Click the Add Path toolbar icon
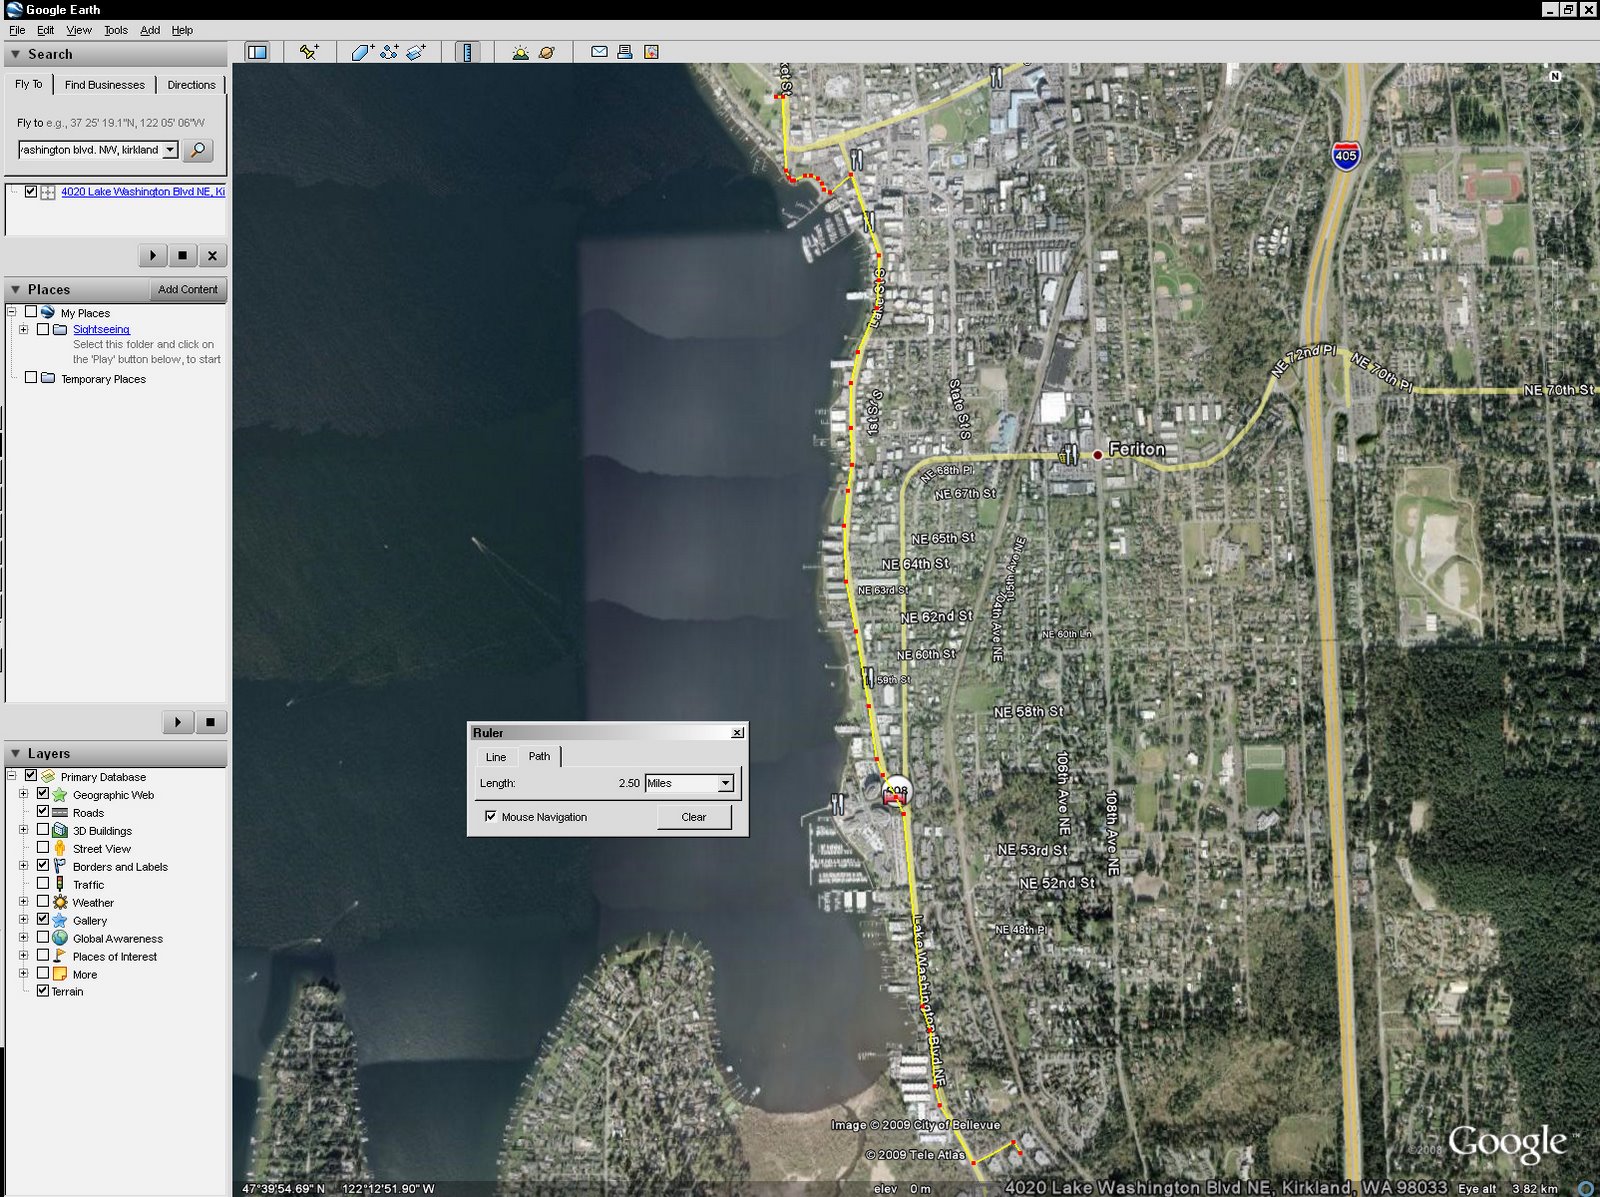The width and height of the screenshot is (1600, 1197). tap(389, 52)
